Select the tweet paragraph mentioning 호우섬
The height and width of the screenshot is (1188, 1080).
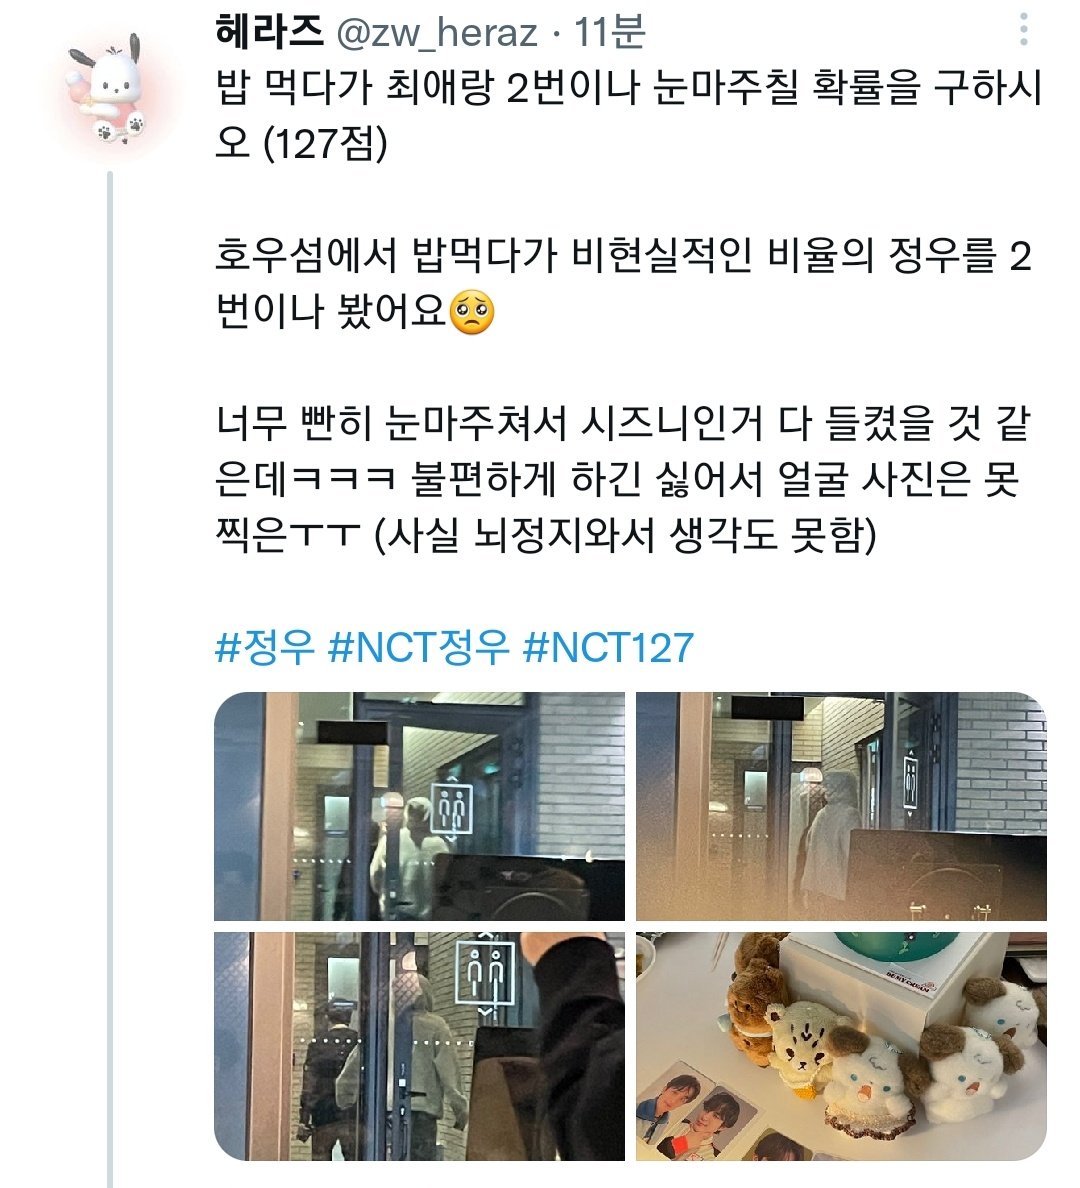point(624,284)
